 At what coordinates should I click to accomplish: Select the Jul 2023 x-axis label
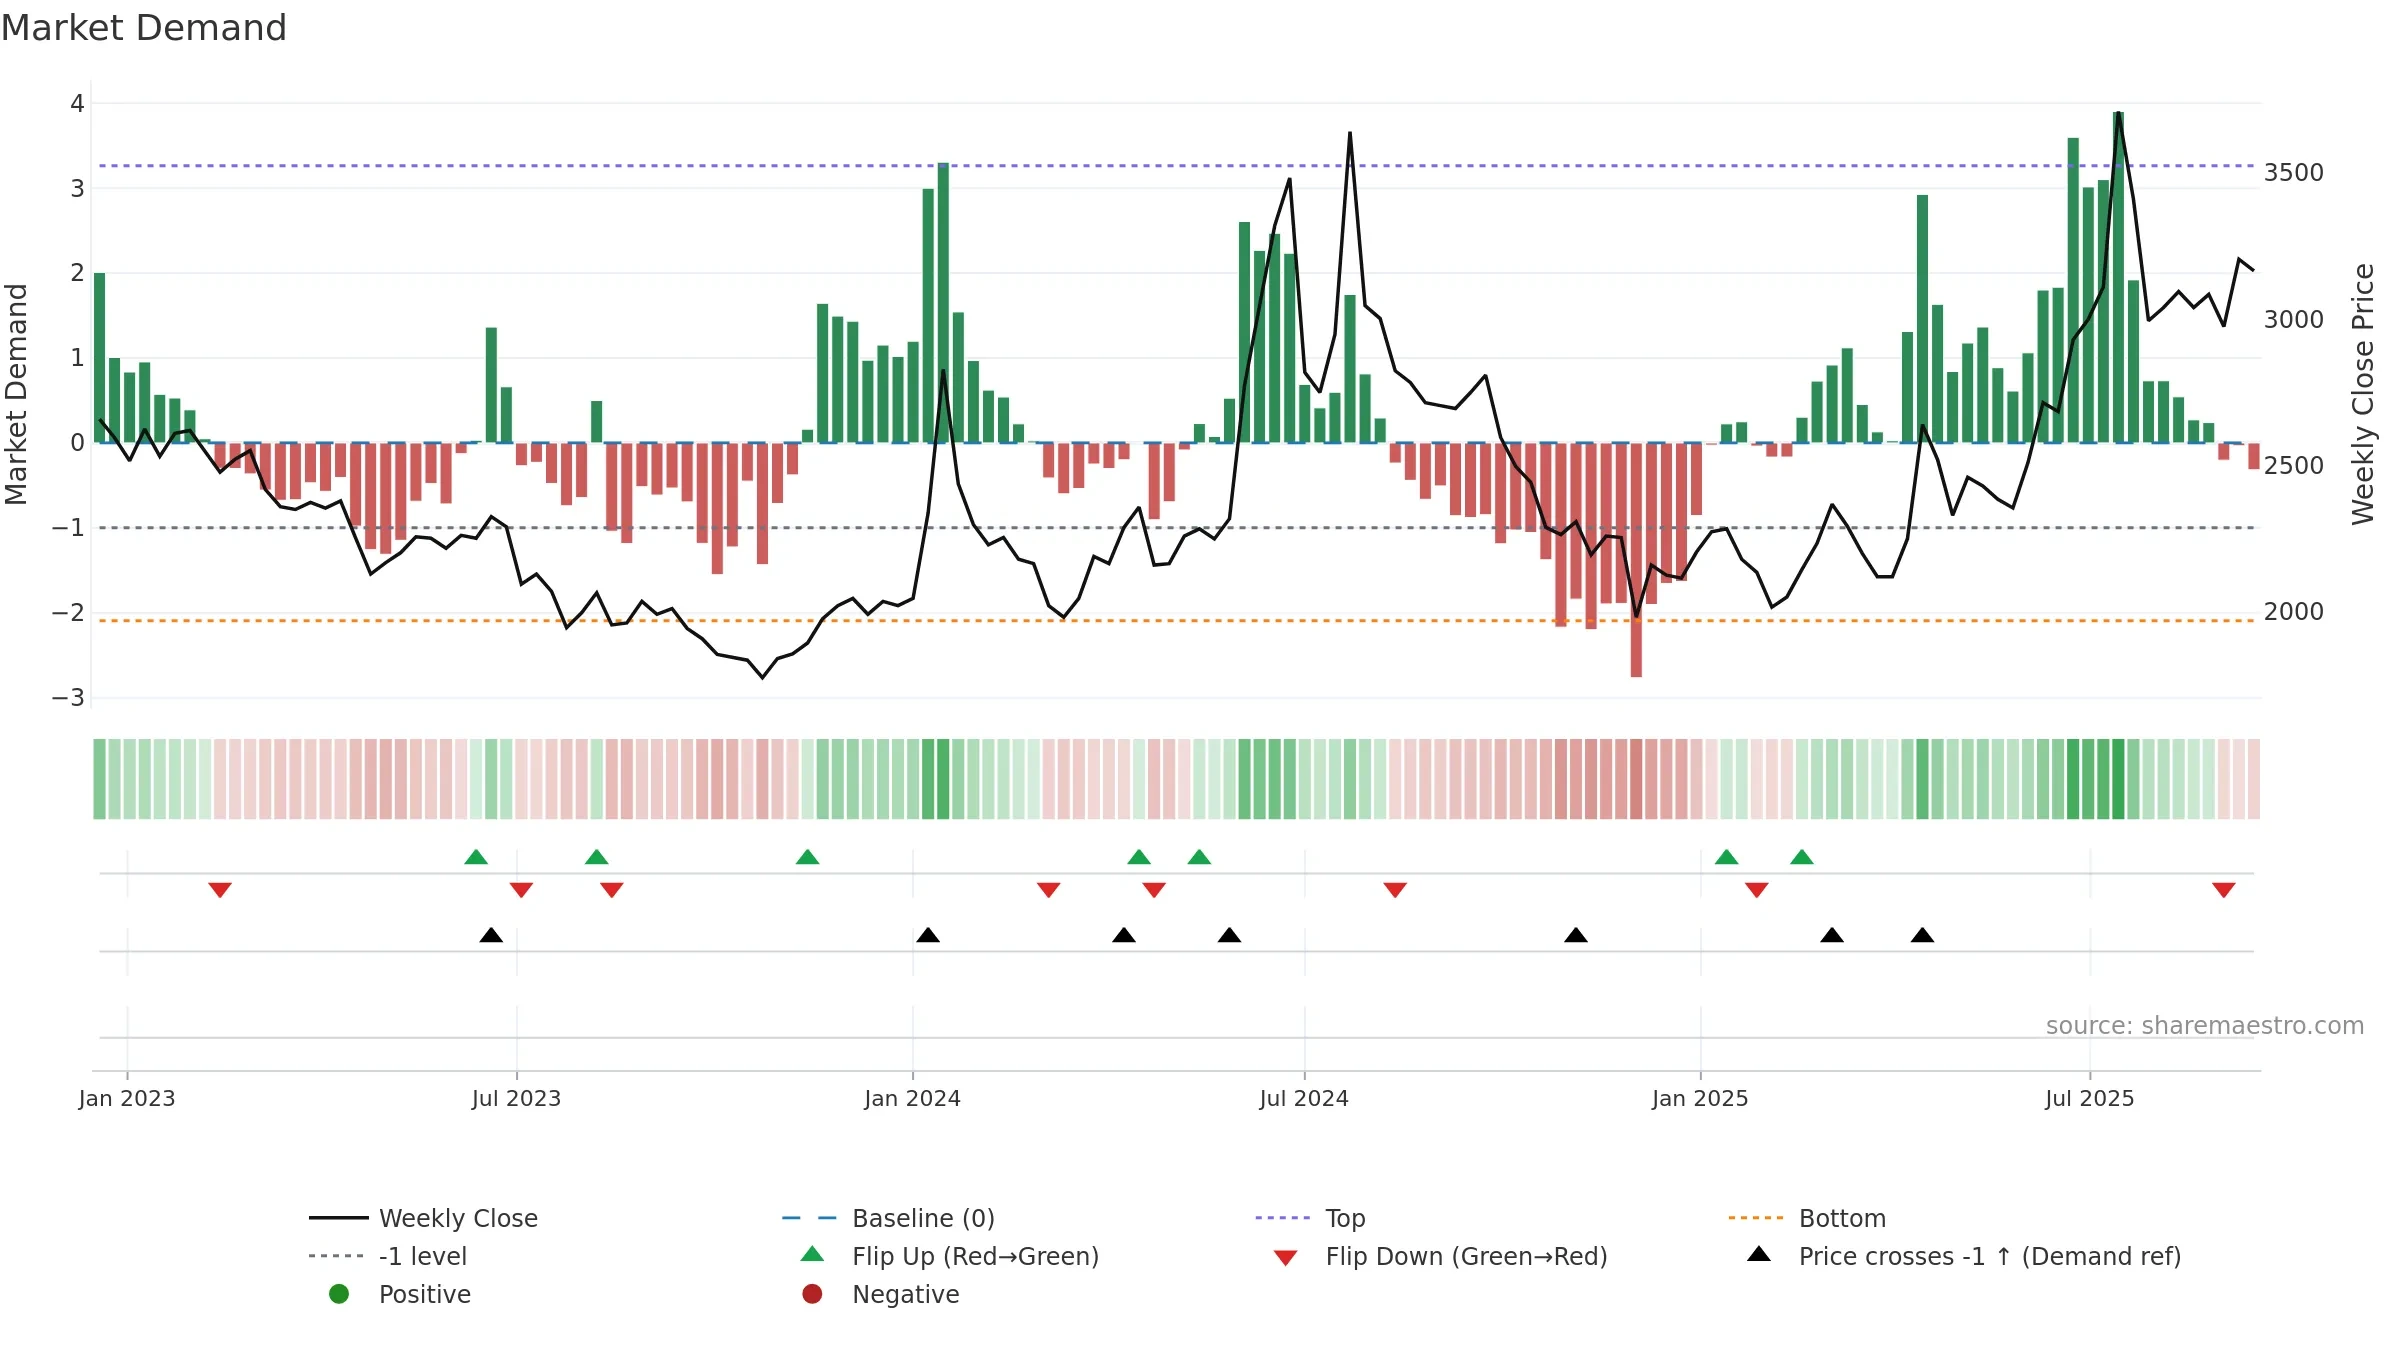(x=516, y=1098)
